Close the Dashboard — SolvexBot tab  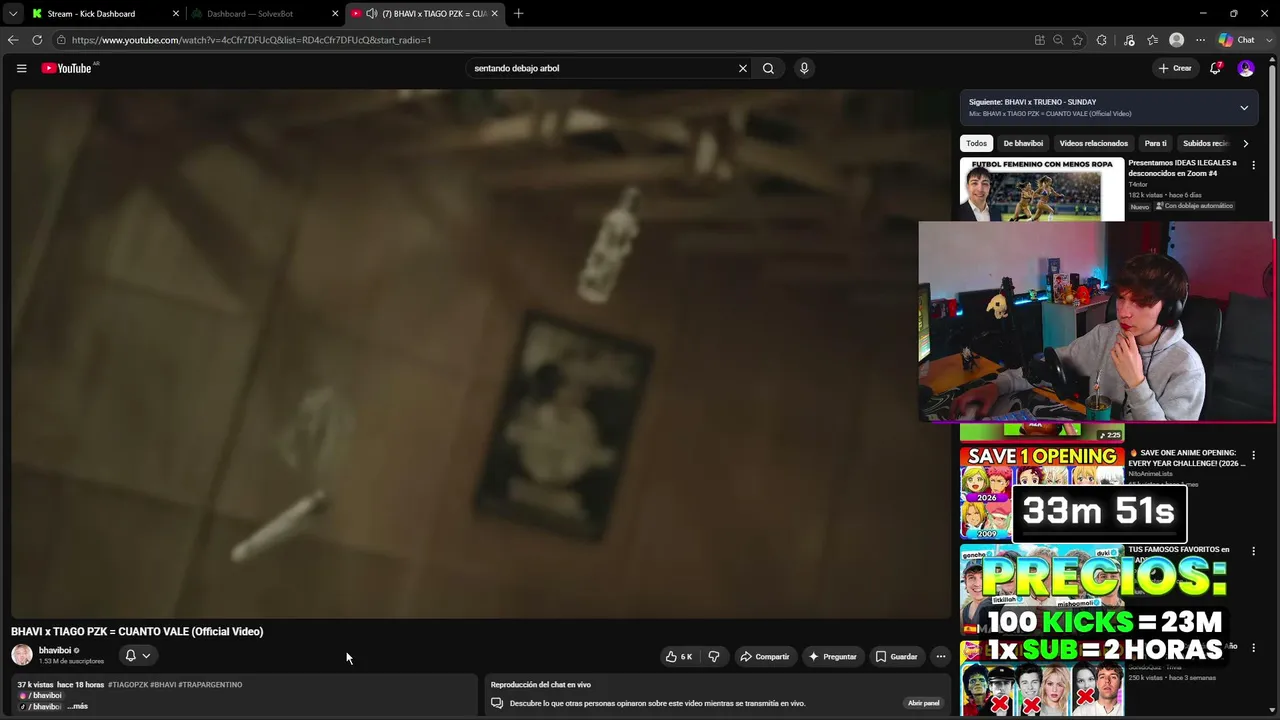pos(335,14)
